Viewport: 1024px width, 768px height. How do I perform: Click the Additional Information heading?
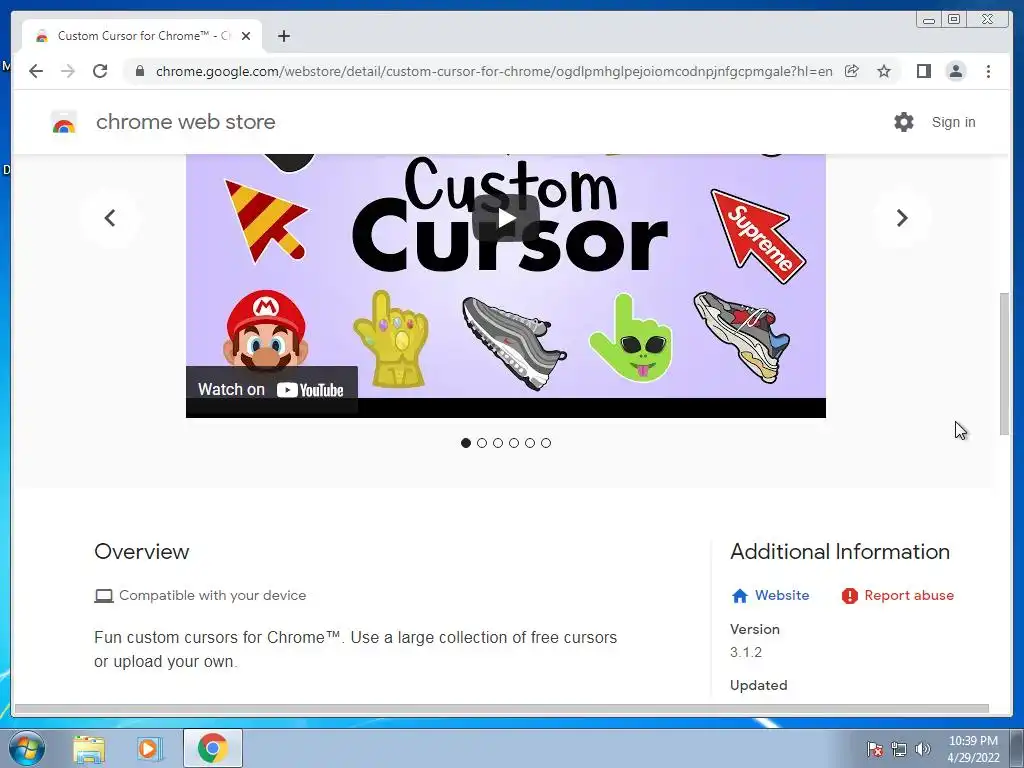click(840, 552)
